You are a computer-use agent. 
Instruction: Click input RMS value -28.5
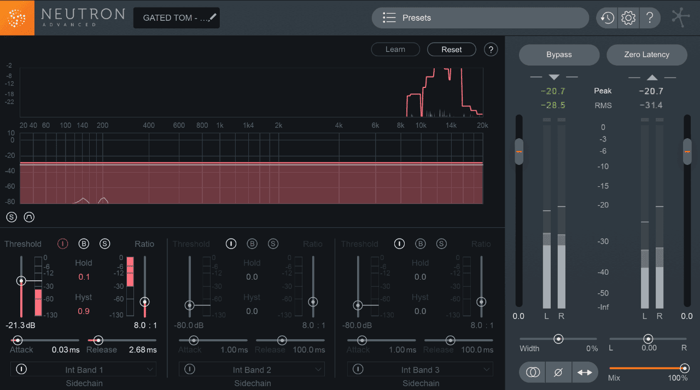(553, 105)
